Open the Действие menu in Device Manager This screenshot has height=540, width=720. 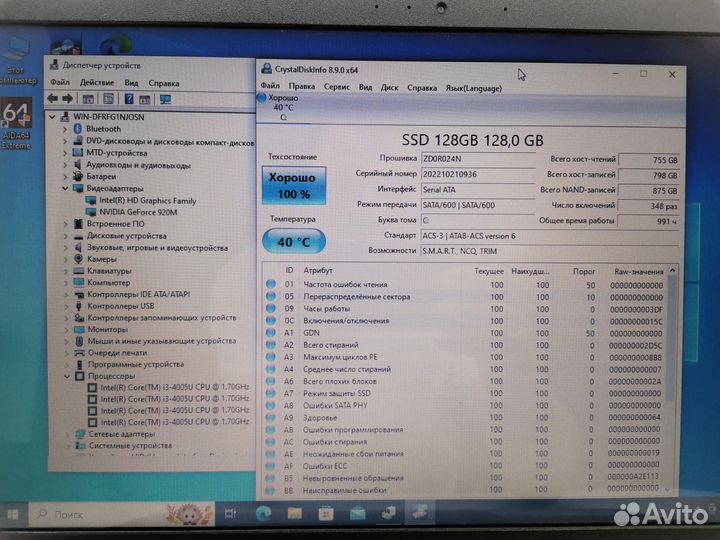(97, 83)
